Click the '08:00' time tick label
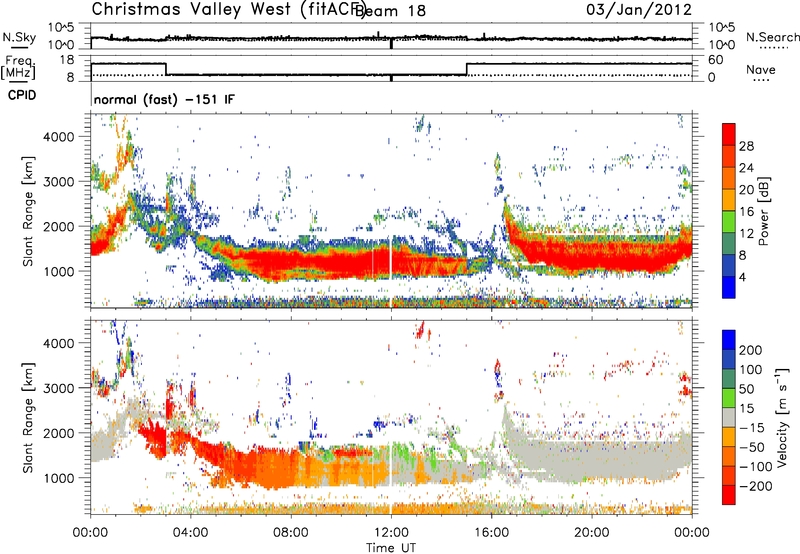Screen dimensions: 800x554 pyautogui.click(x=290, y=533)
